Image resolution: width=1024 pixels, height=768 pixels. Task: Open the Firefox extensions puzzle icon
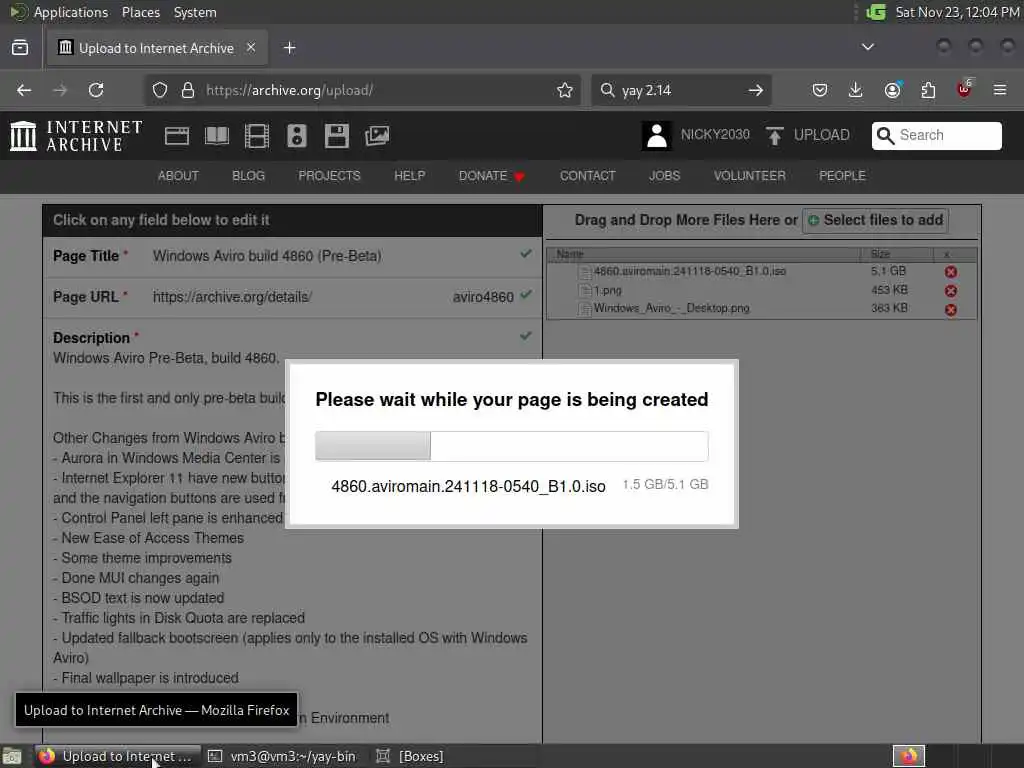point(928,90)
